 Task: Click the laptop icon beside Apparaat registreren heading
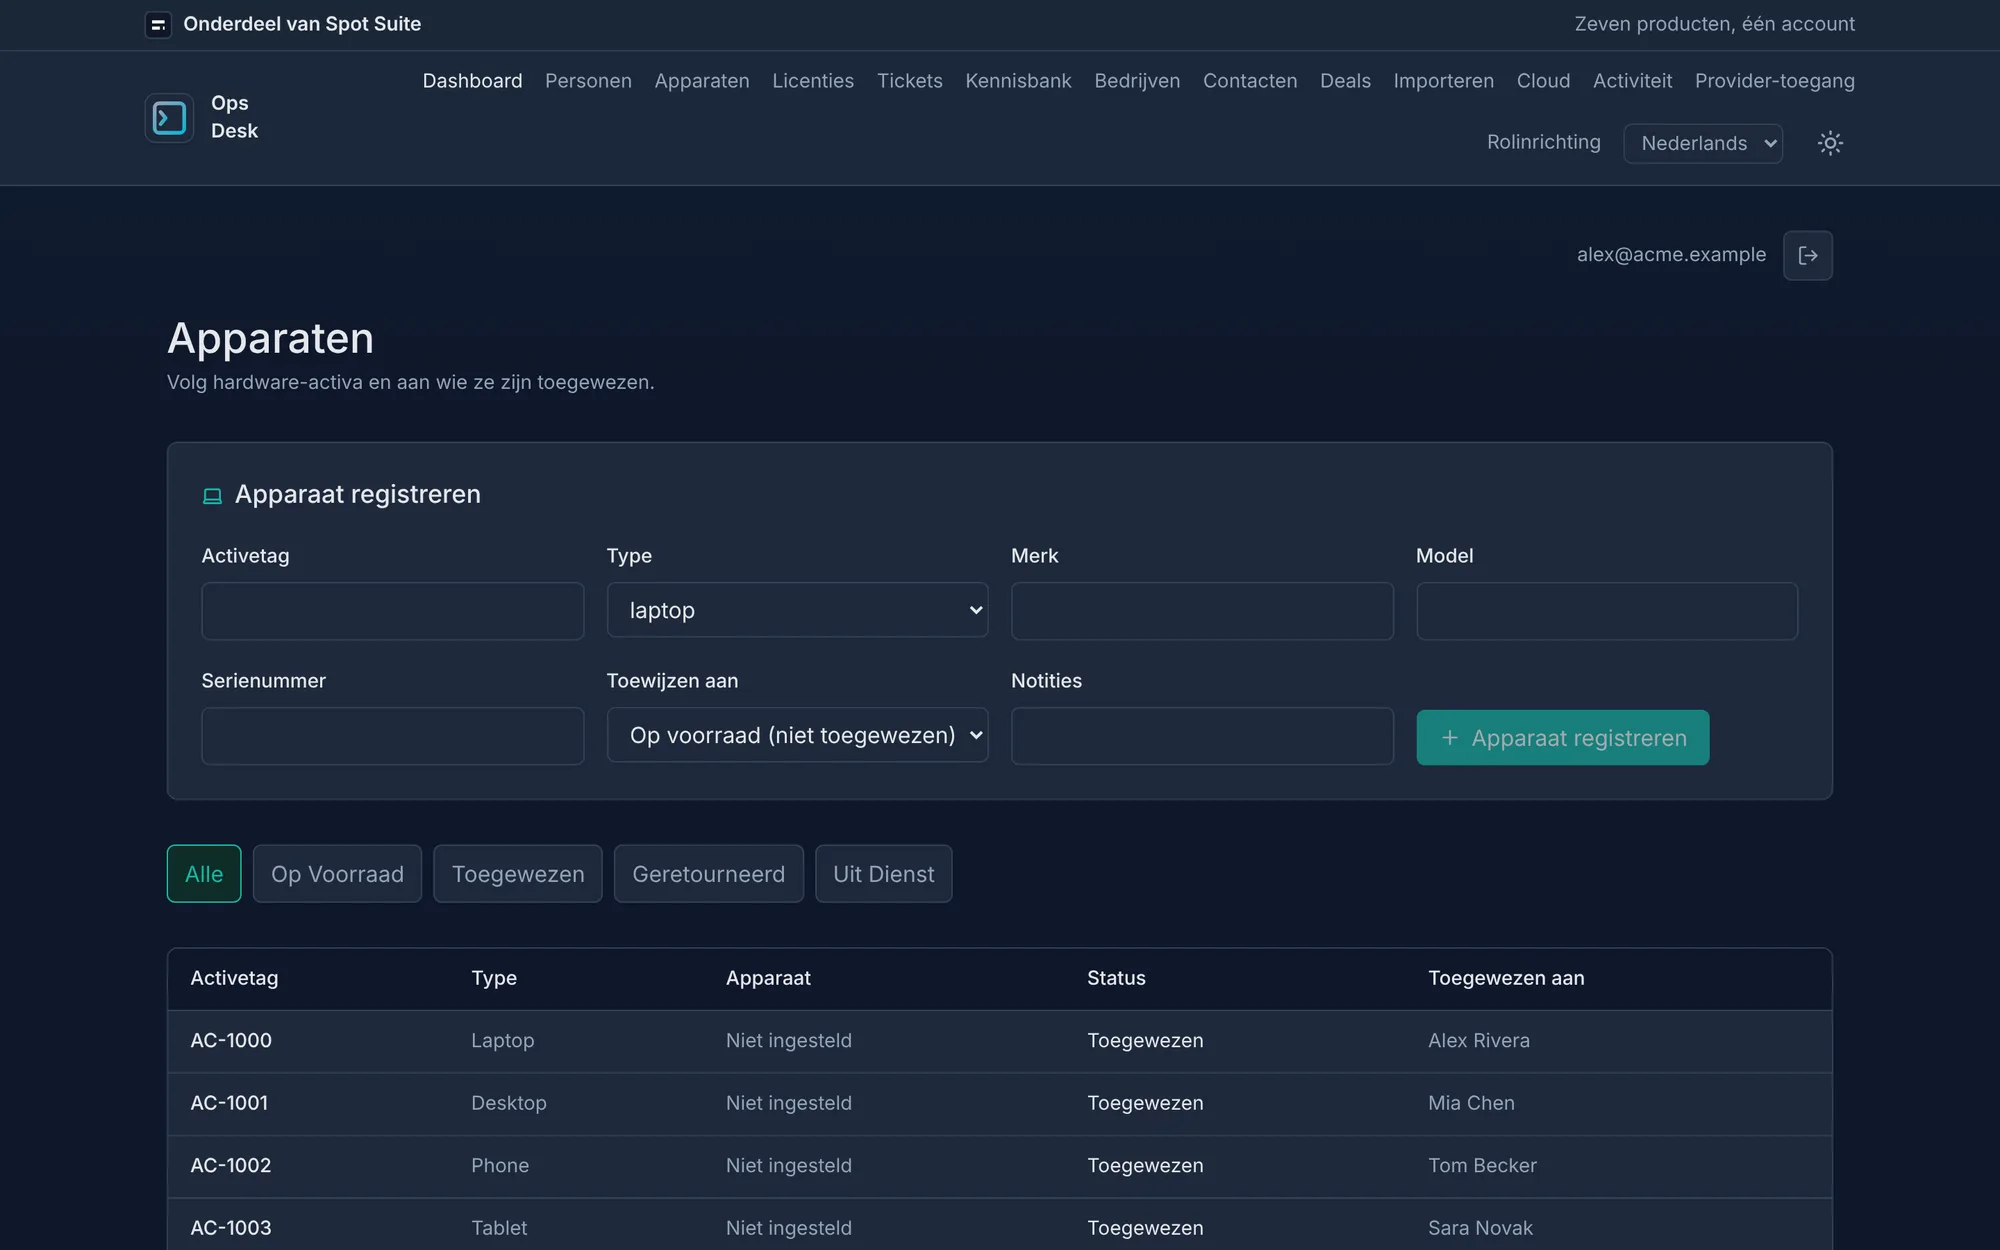tap(212, 496)
